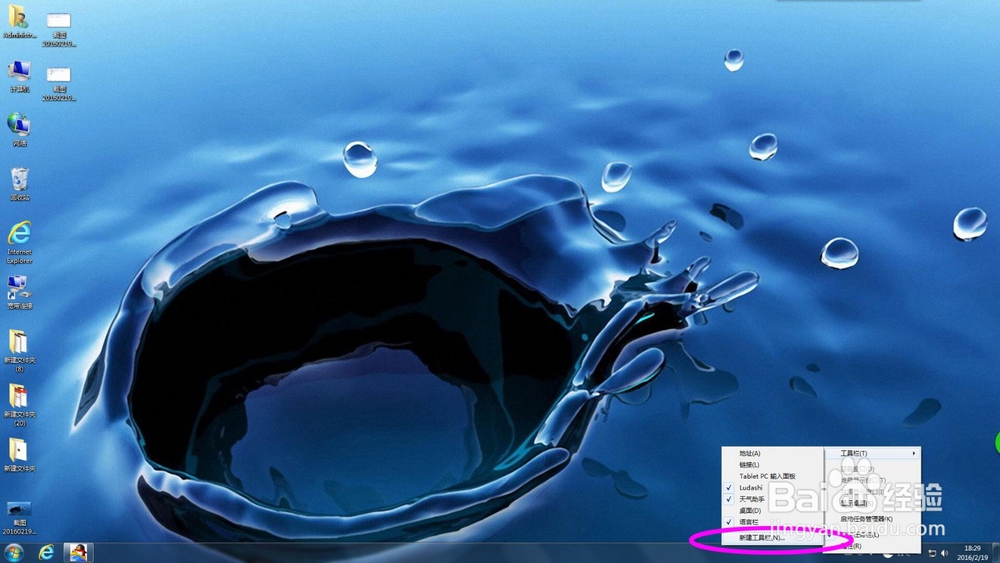The image size is (1000, 563).
Task: Choose 链接(L) in the toolbars submenu
Action: 772,465
